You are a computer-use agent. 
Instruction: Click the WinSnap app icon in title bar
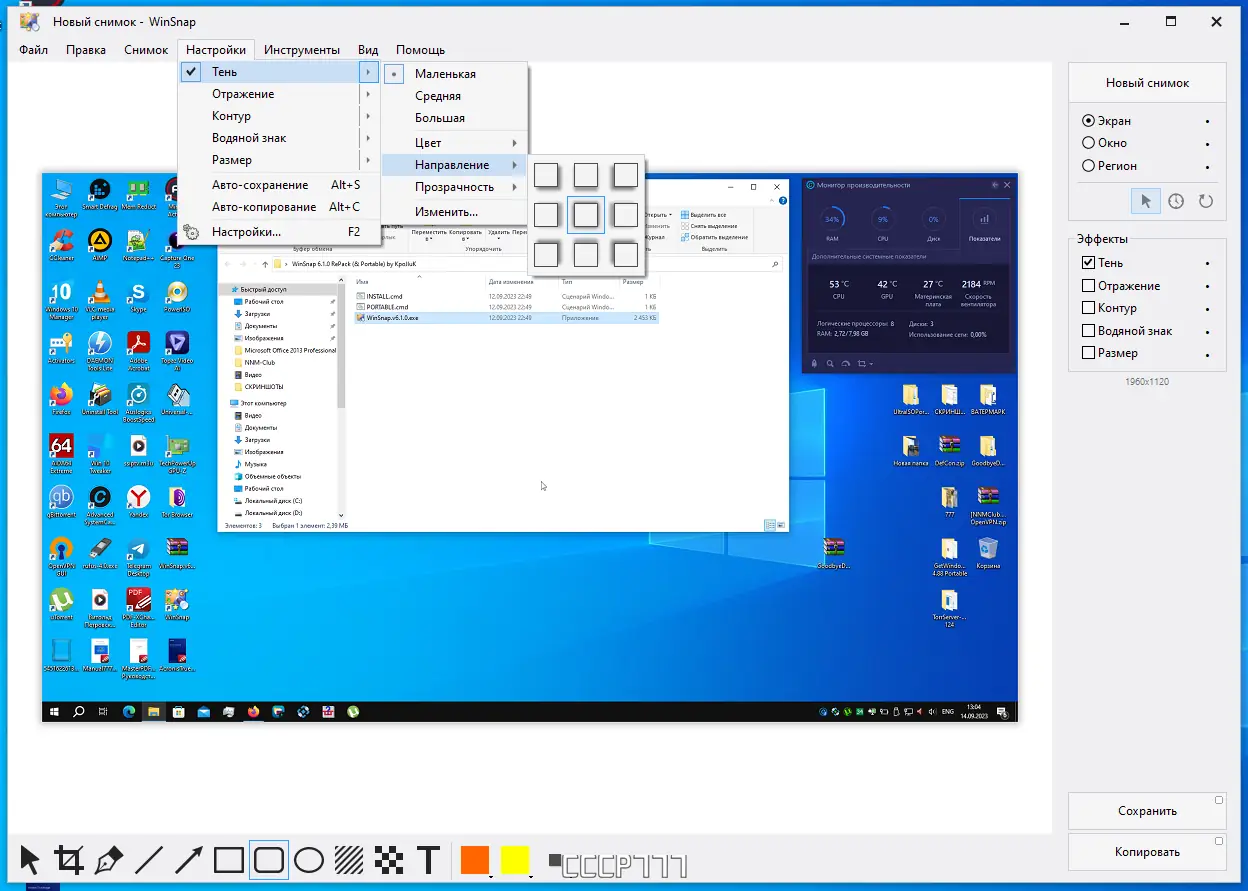30,20
